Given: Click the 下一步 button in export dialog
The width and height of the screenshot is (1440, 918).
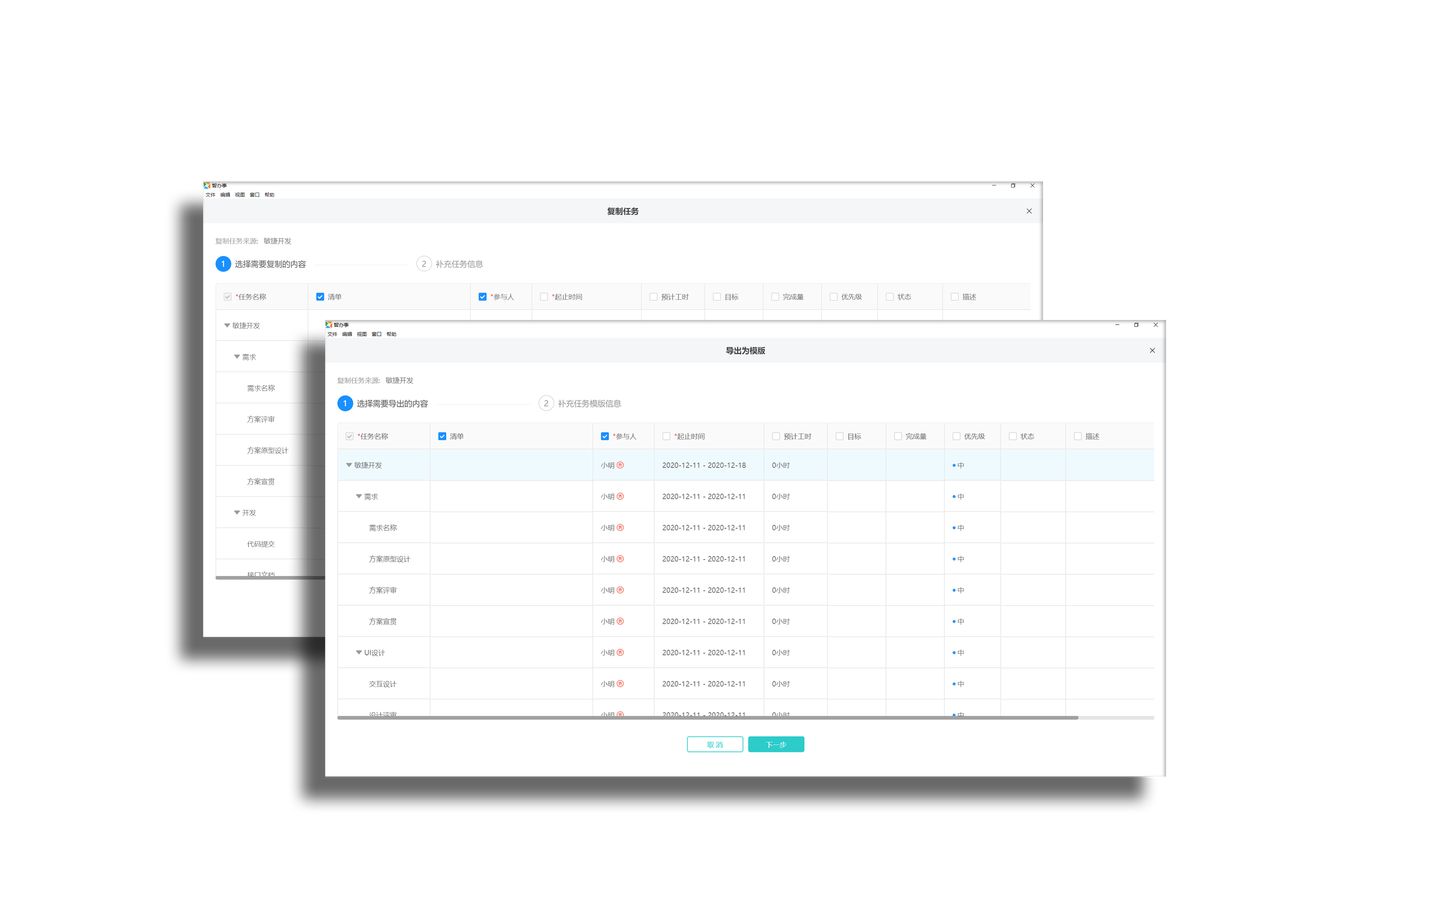Looking at the screenshot, I should point(776,744).
